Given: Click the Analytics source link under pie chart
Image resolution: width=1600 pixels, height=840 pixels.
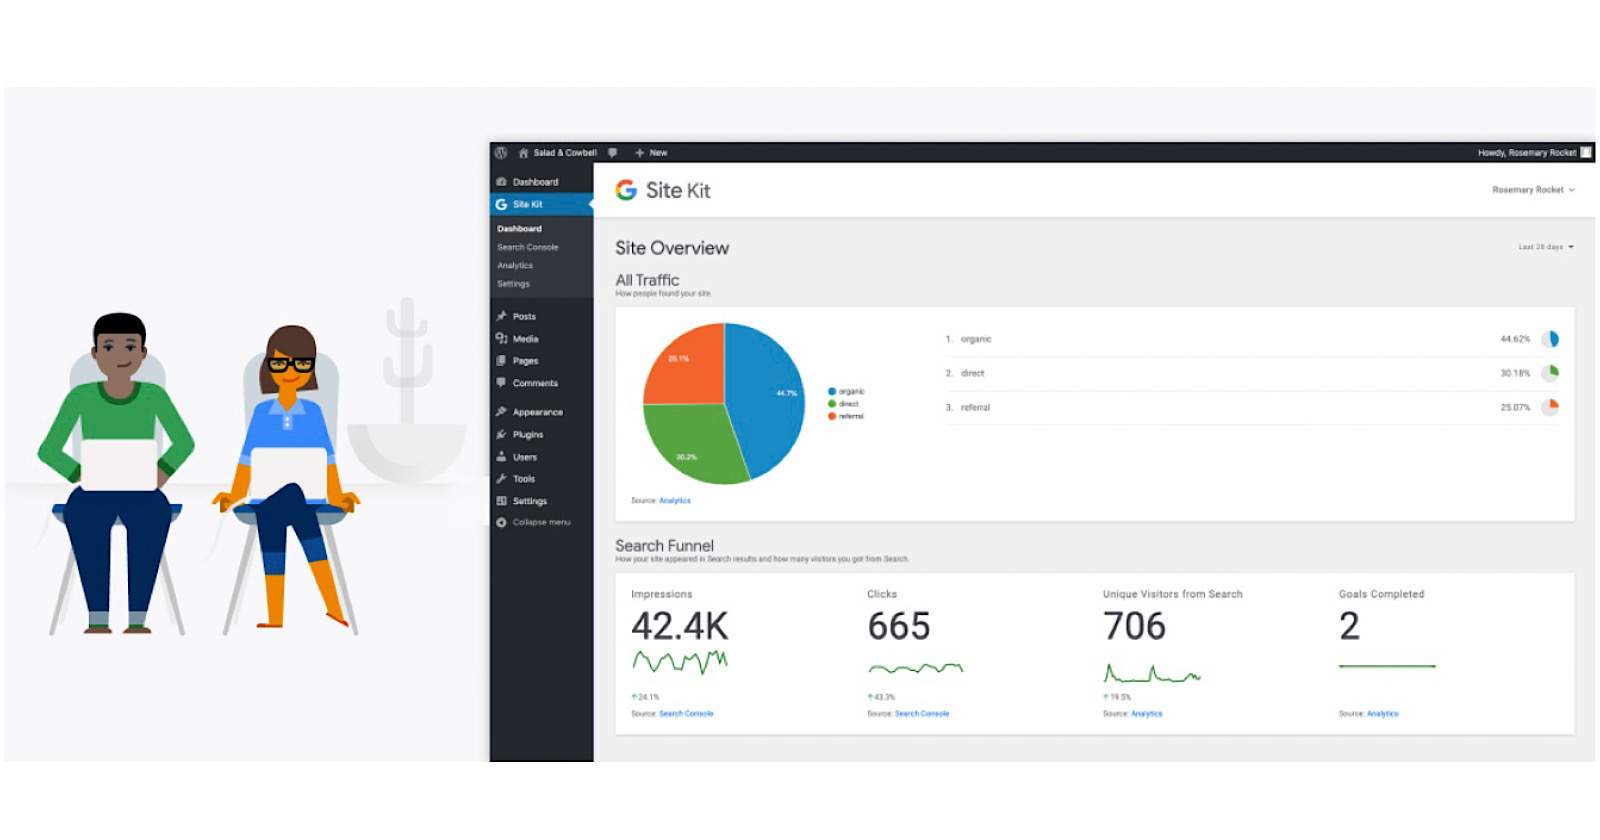Looking at the screenshot, I should tap(675, 501).
